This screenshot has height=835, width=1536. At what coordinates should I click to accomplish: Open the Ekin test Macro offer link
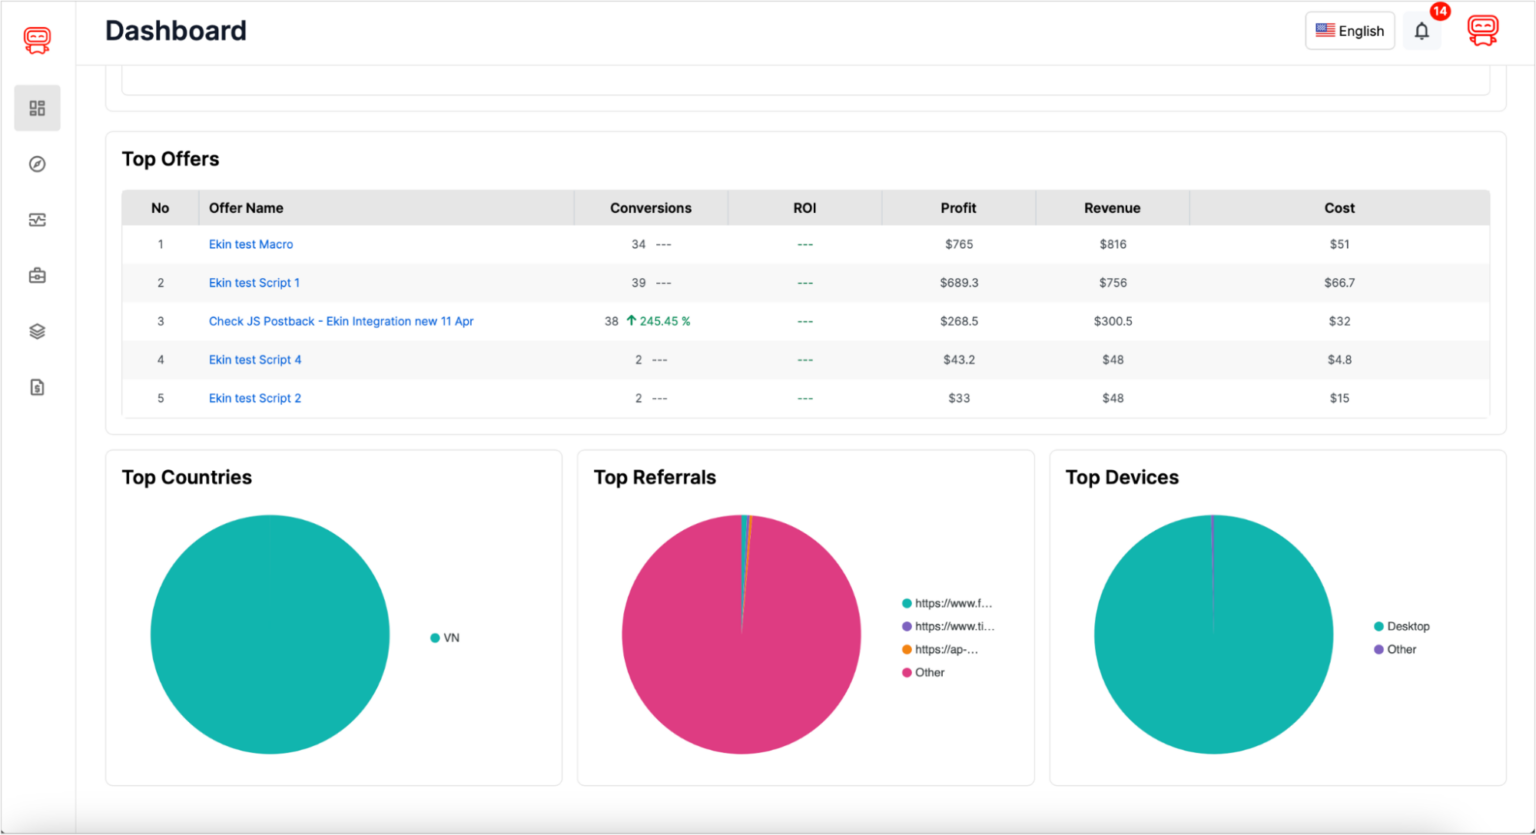point(251,244)
